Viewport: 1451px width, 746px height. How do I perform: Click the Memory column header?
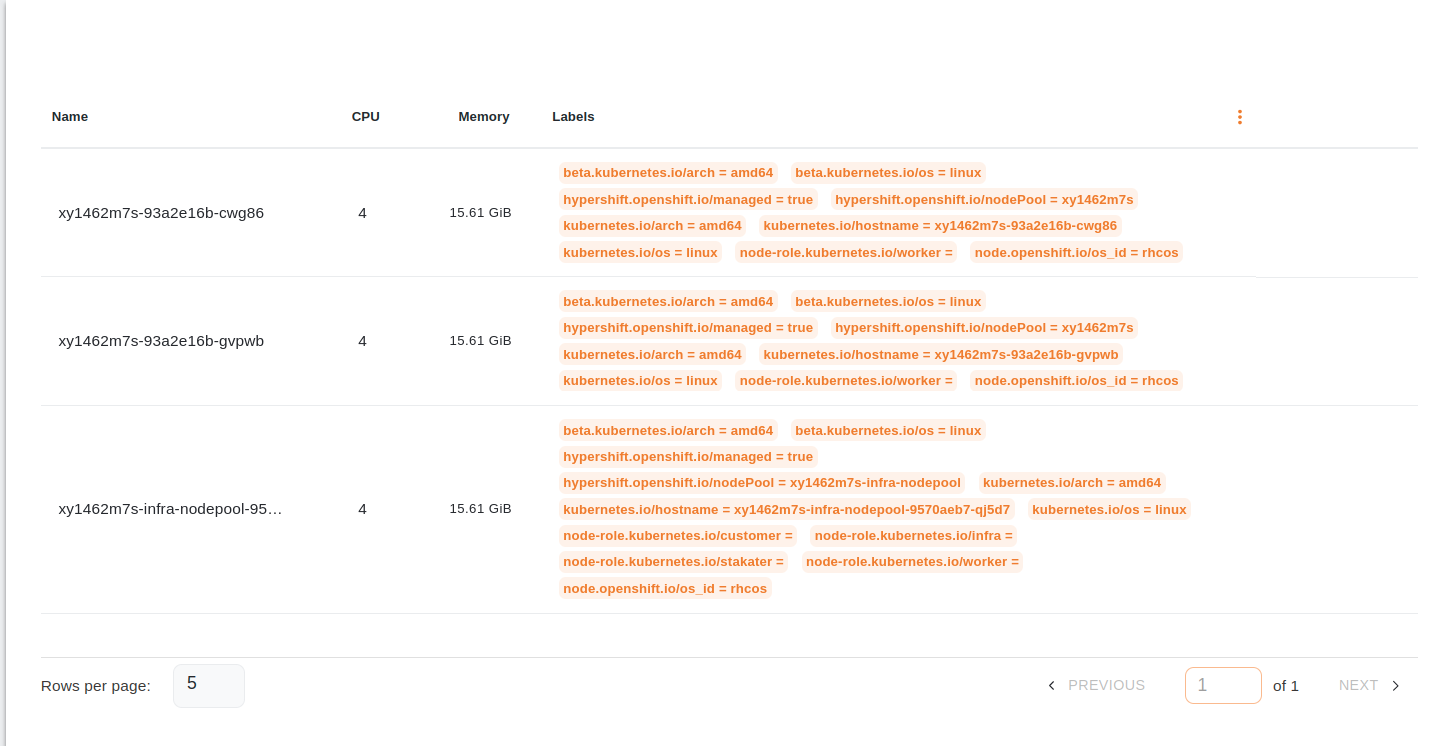(483, 117)
